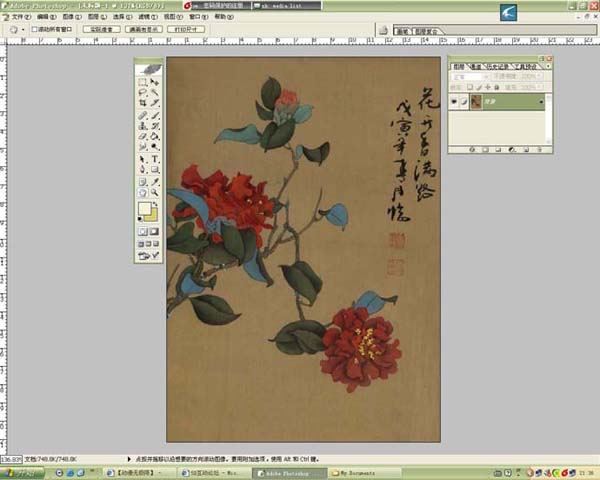Click the create new layer icon

(526, 150)
